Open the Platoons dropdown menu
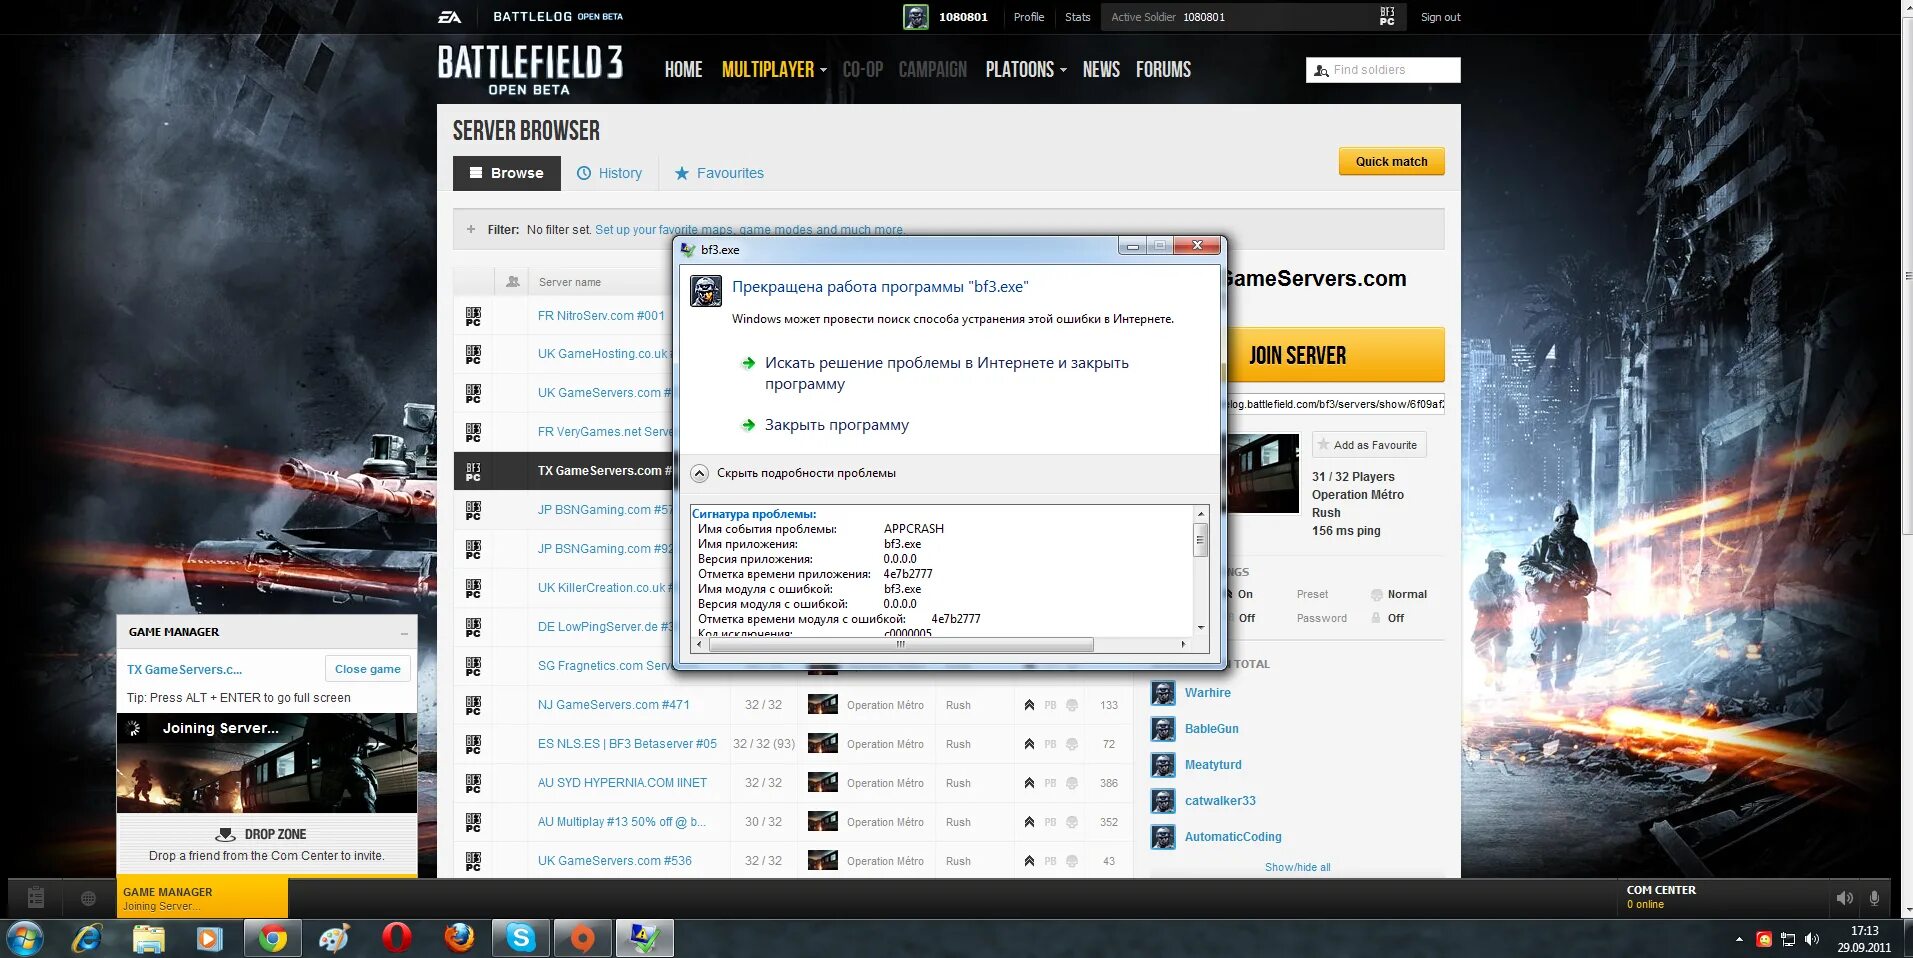The height and width of the screenshot is (958, 1913). pos(1026,70)
